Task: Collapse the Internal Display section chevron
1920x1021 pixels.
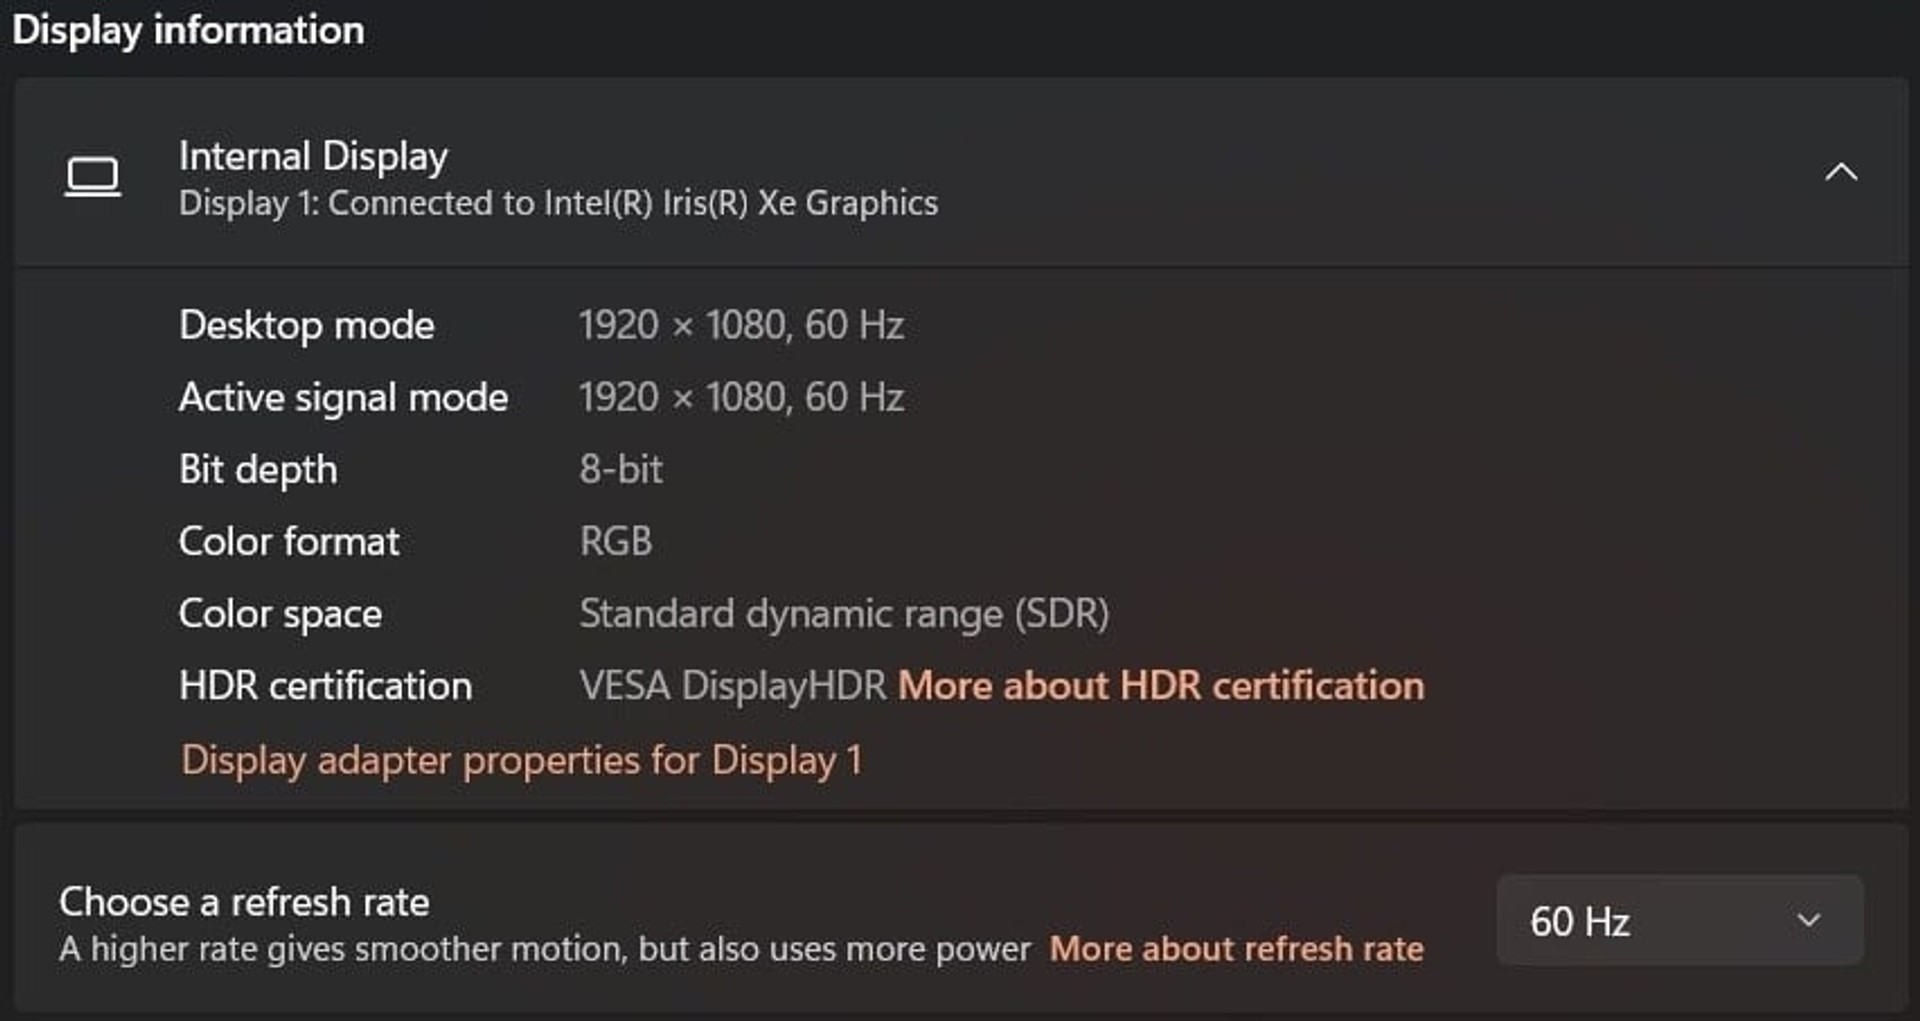Action: tap(1841, 172)
